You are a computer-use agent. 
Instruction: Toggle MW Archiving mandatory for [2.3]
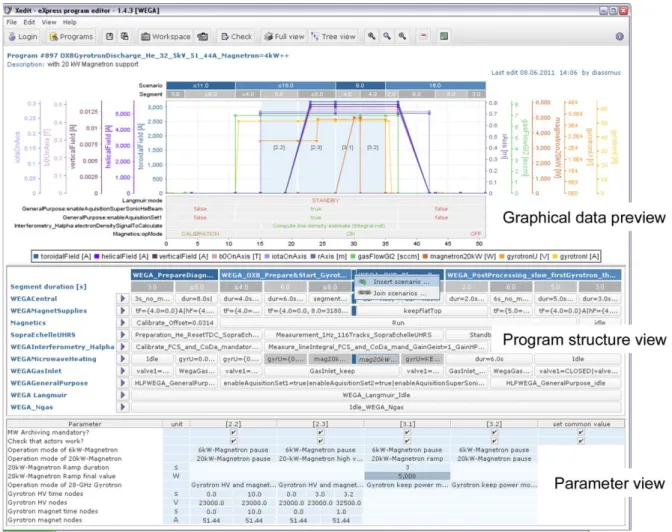tap(320, 432)
